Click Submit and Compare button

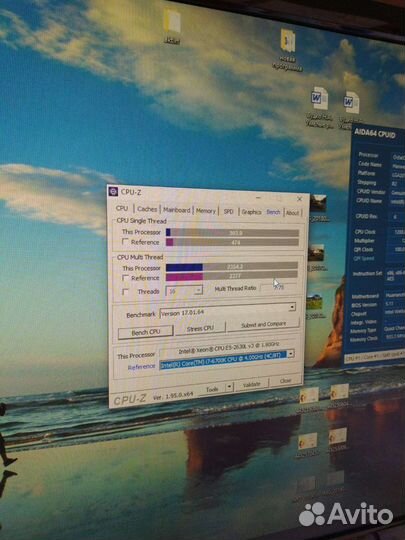[x=263, y=324]
